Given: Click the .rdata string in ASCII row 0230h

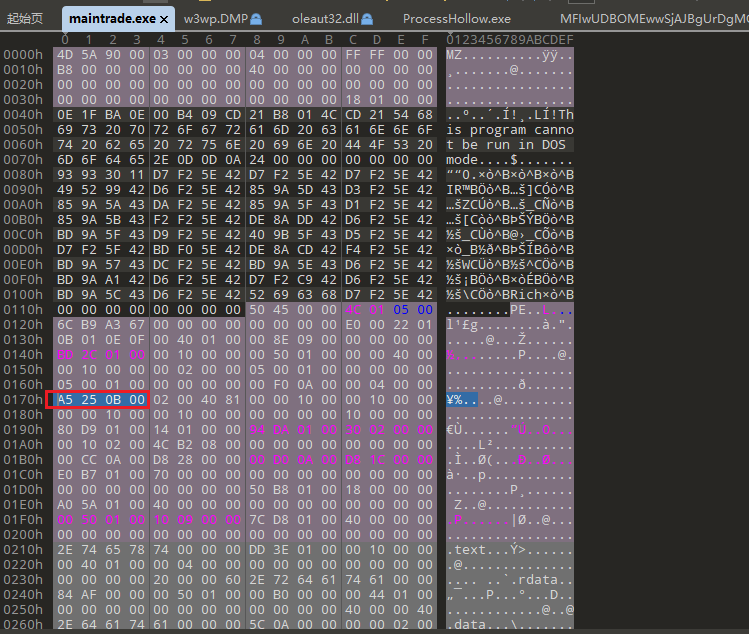Looking at the screenshot, I should tap(534, 580).
